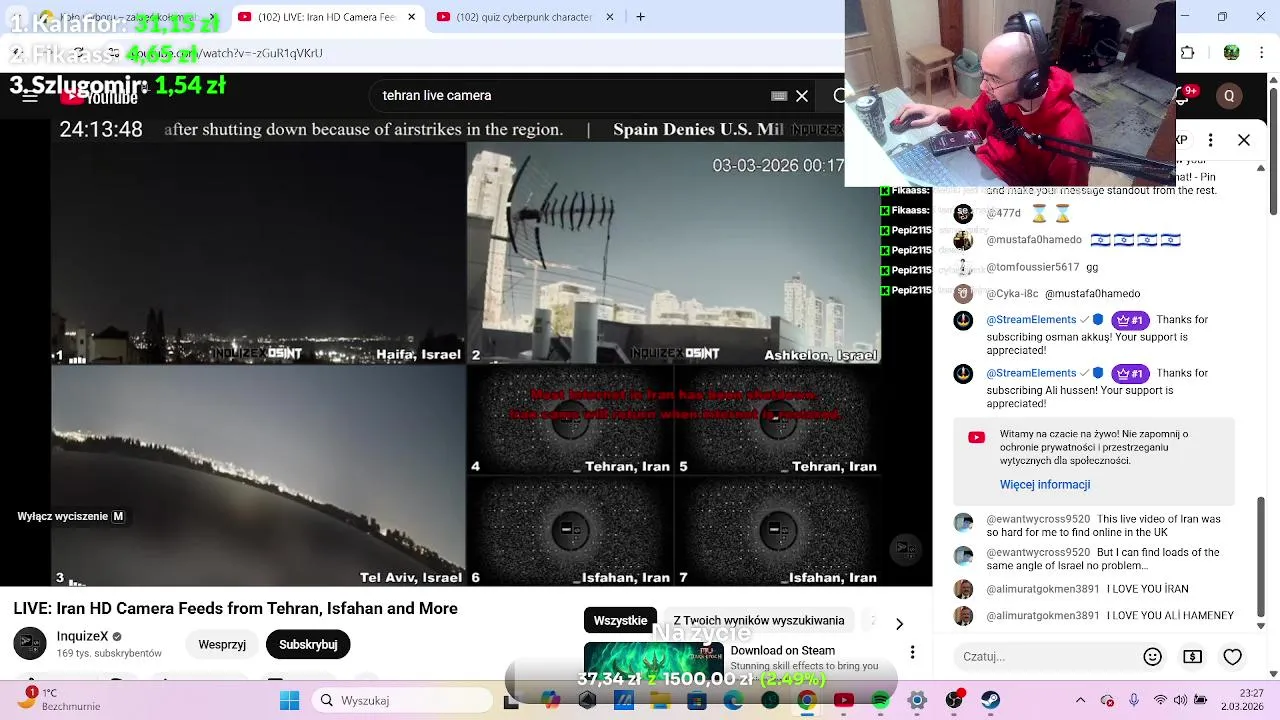Open InquizeX channel name link

point(82,636)
